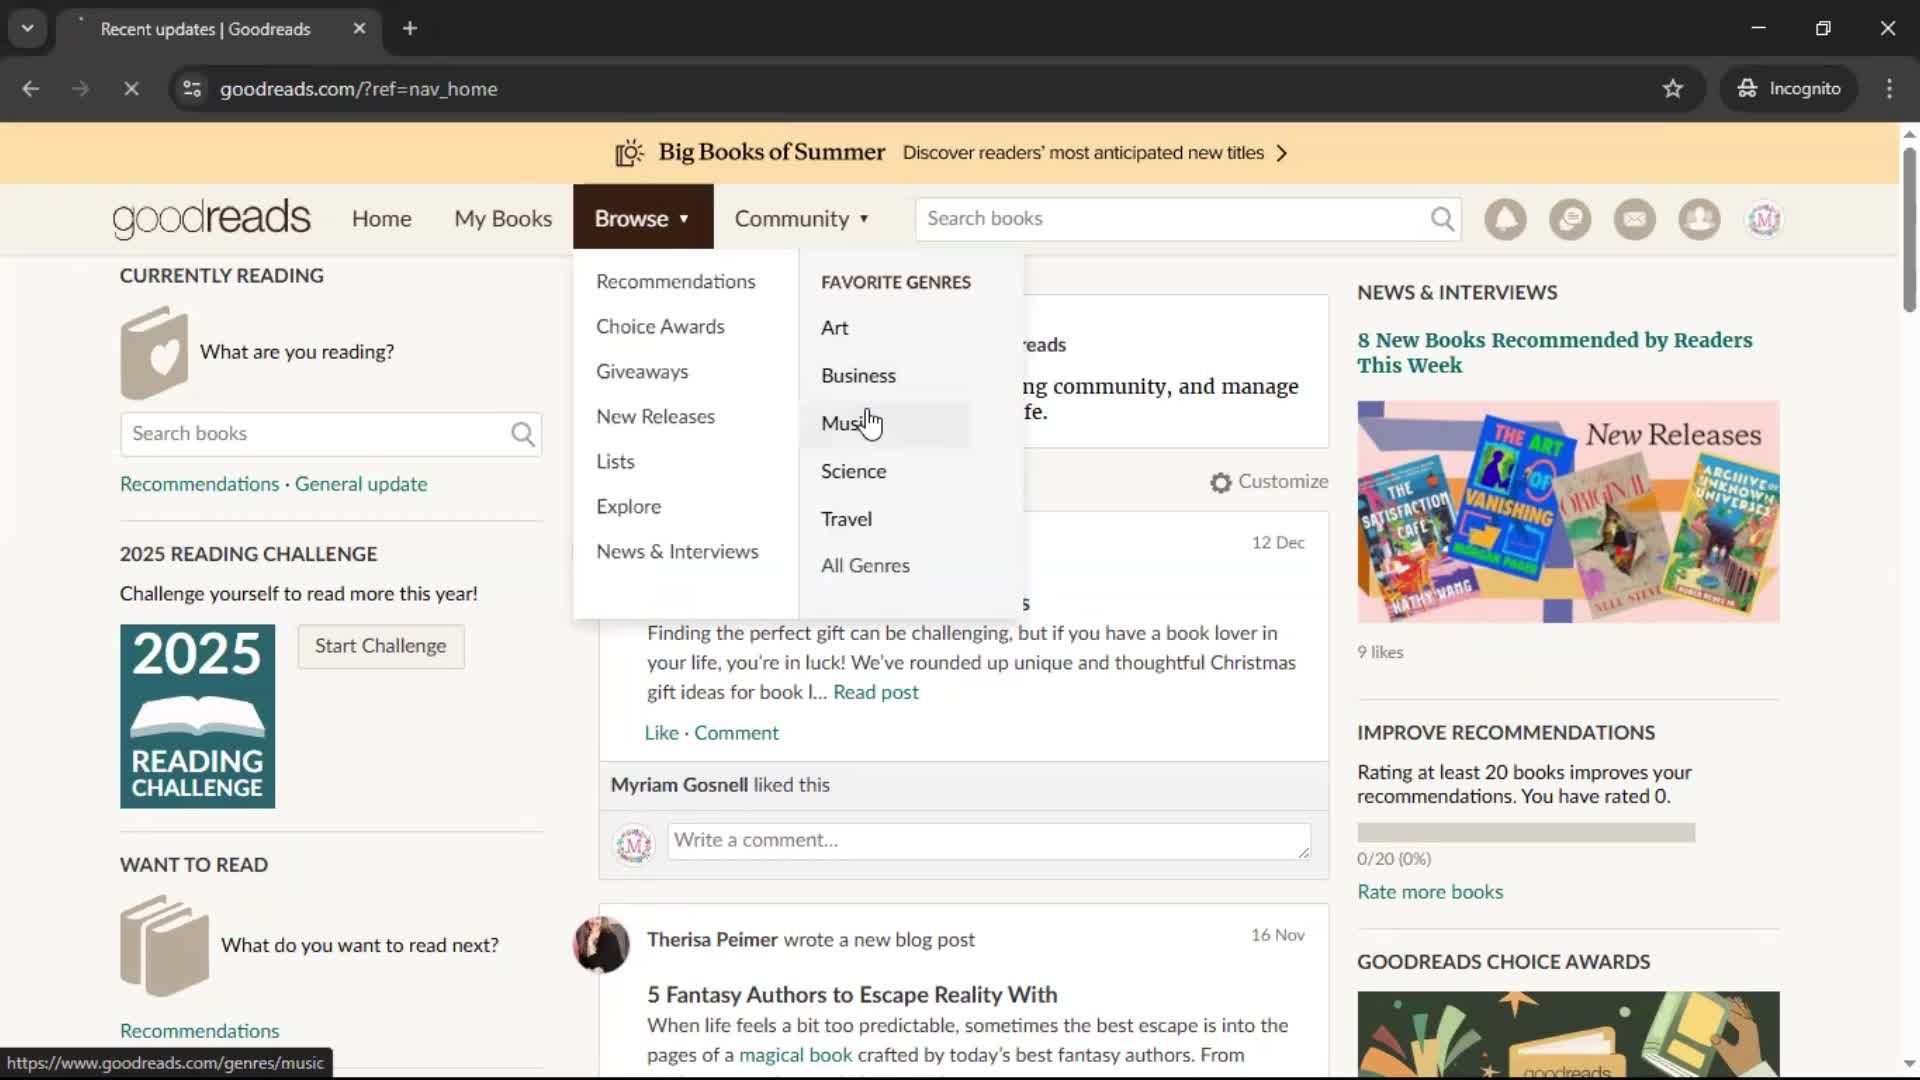
Task: Like the Christmas gift ideas post
Action: click(x=661, y=733)
